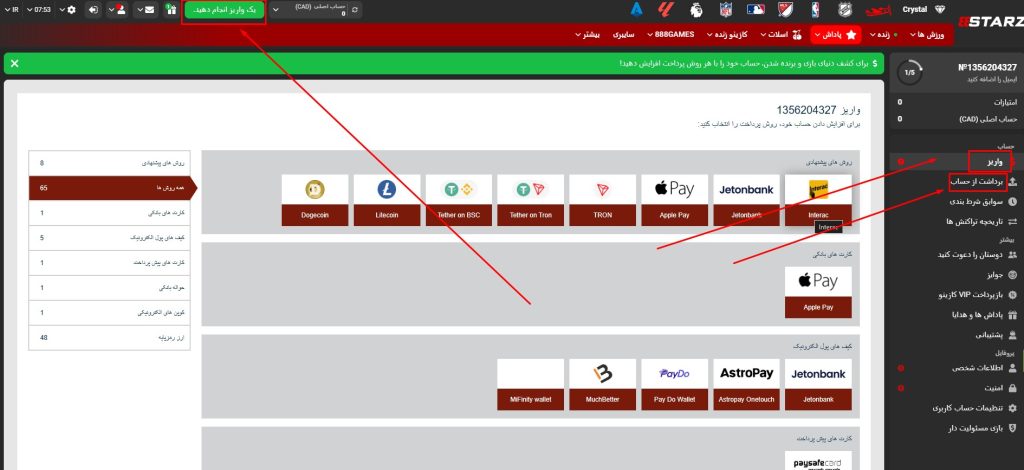This screenshot has width=1024, height=470.
Task: Open the settings gear dropdown
Action: pos(68,10)
